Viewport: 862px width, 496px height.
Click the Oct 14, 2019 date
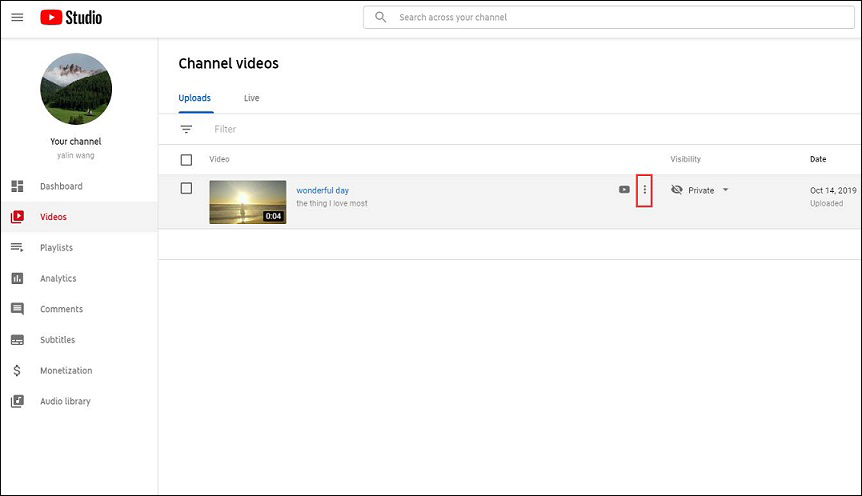[833, 190]
